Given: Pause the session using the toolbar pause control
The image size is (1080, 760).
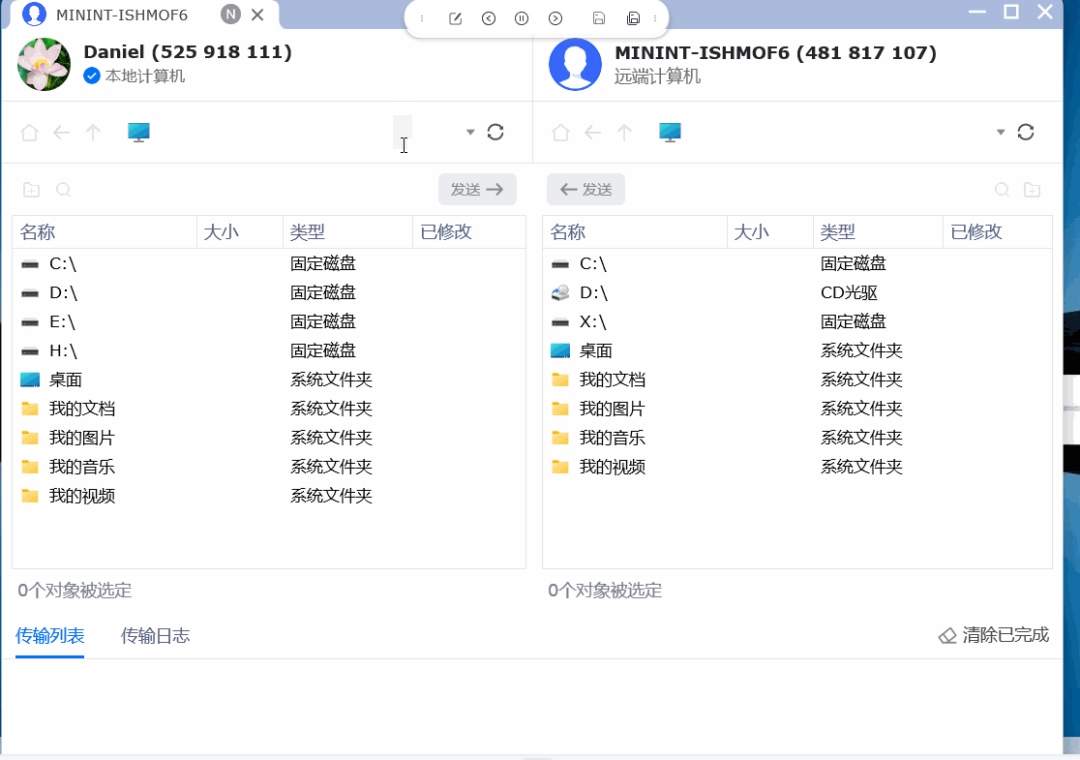Looking at the screenshot, I should tap(522, 18).
